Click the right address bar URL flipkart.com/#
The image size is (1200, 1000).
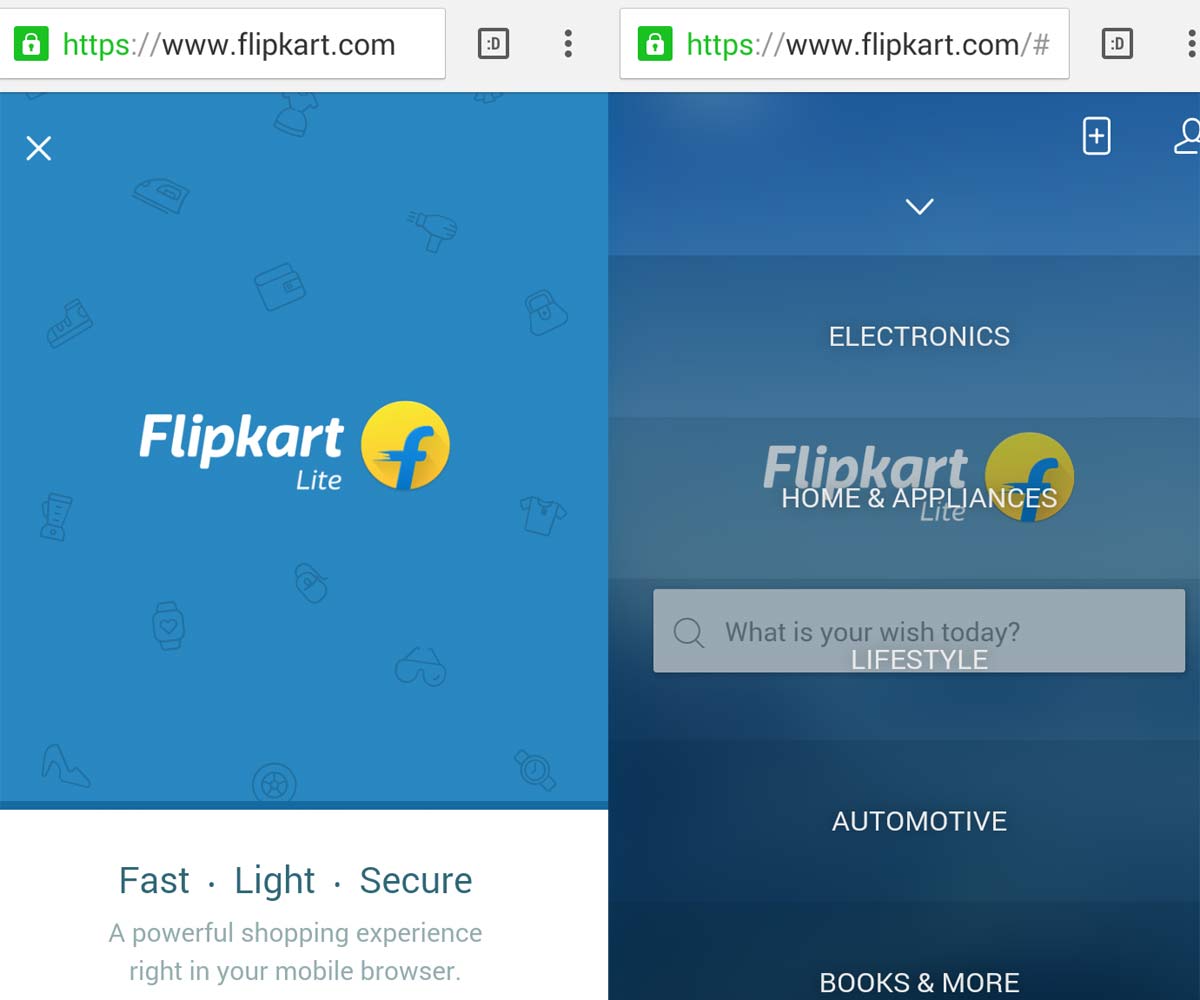[x=868, y=44]
